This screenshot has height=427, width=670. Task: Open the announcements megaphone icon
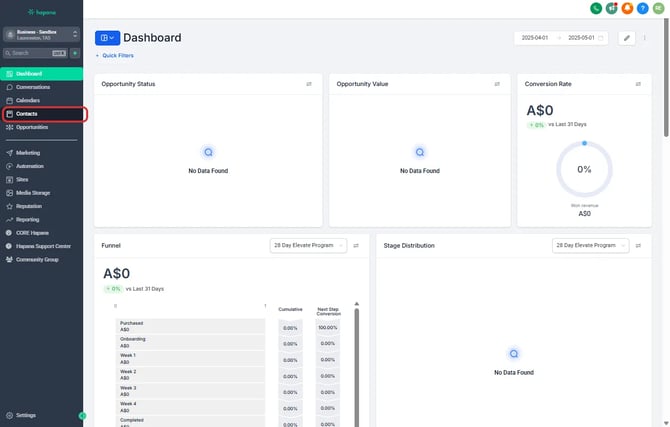pos(611,8)
